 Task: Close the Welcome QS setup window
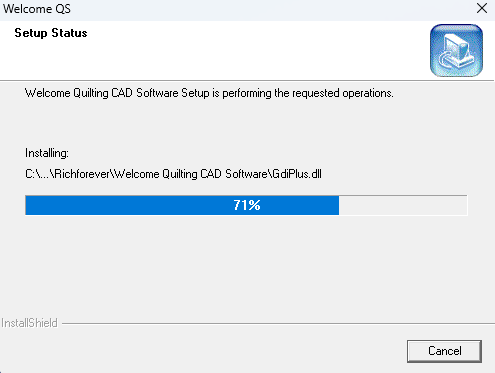coord(482,8)
